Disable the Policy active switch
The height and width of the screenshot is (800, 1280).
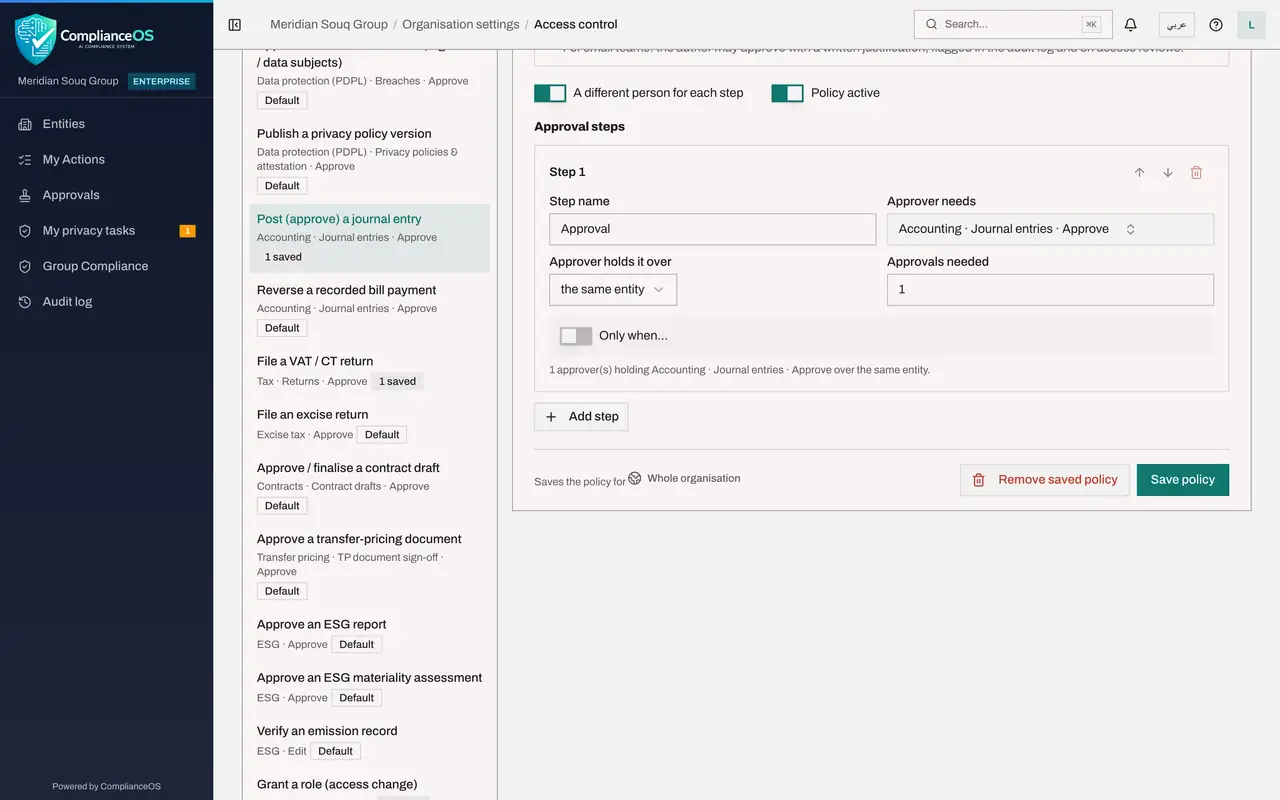[x=787, y=93]
